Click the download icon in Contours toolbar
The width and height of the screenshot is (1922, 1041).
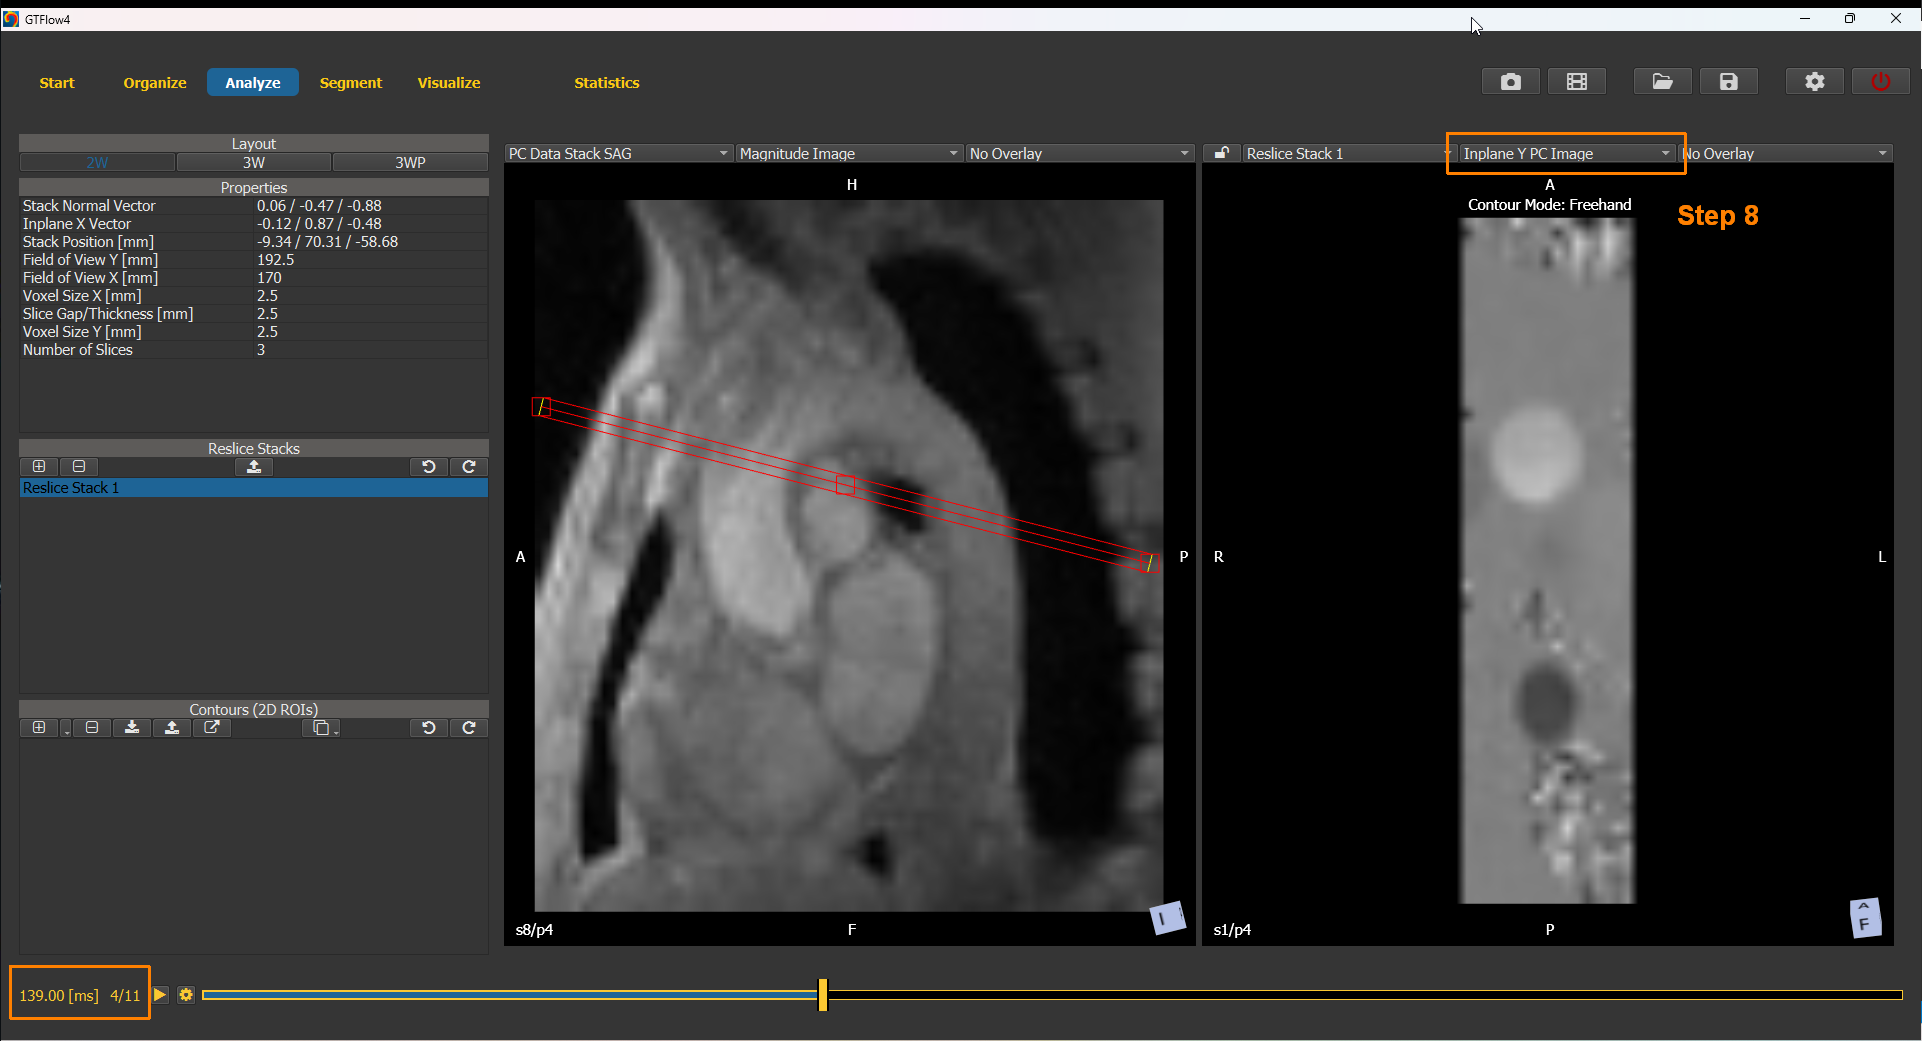pos(132,728)
